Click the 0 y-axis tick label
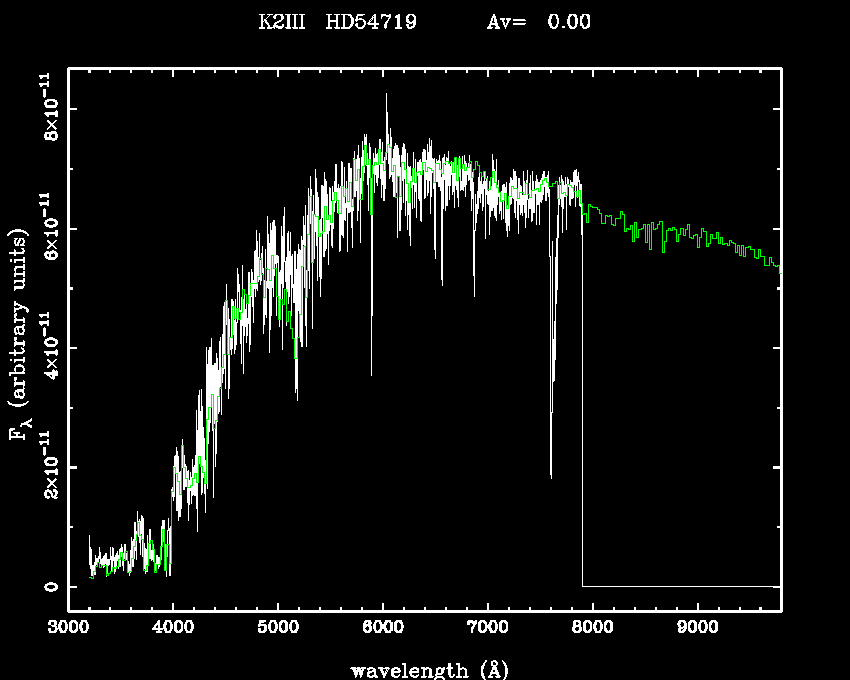 click(x=50, y=587)
